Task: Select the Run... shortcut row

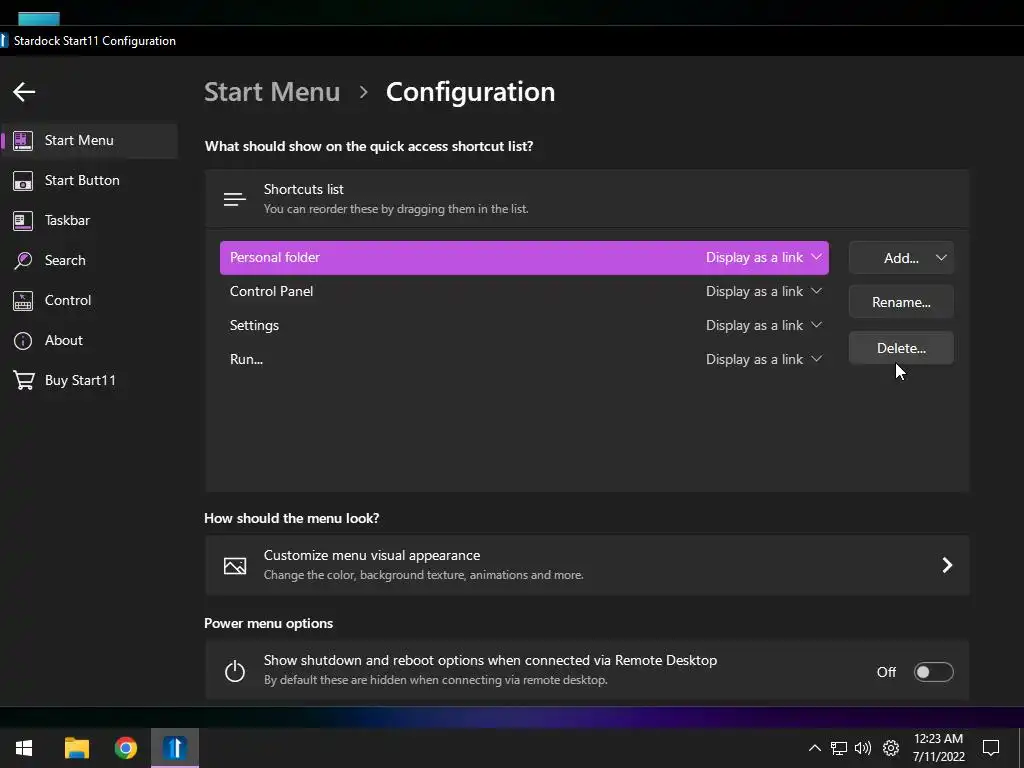Action: tap(524, 359)
